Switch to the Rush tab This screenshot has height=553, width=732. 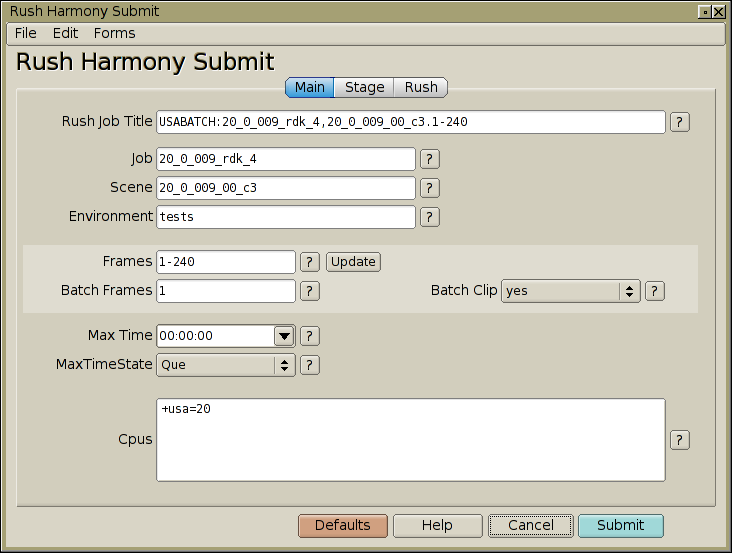tap(421, 87)
